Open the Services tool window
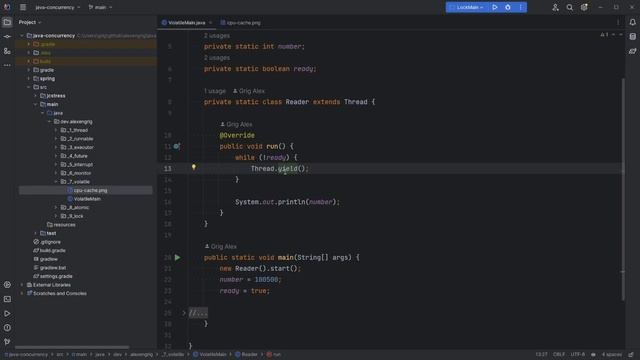This screenshot has width=640, height=360. tap(7, 284)
